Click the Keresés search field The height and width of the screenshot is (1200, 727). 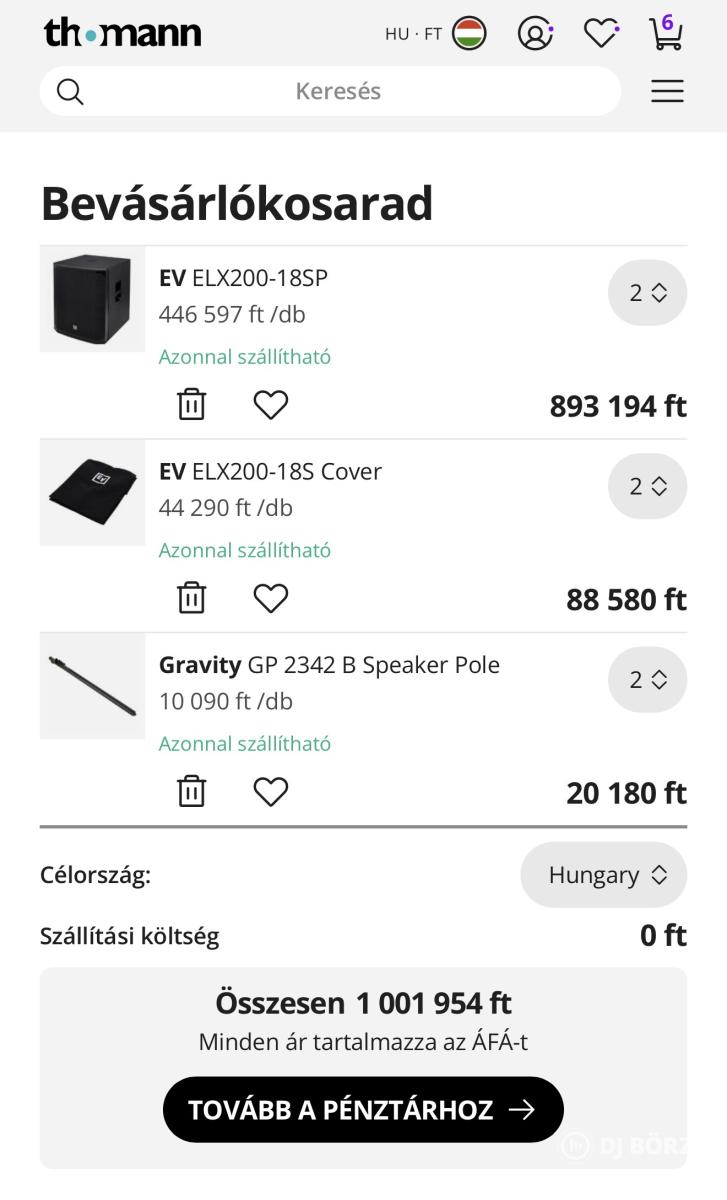pos(338,92)
